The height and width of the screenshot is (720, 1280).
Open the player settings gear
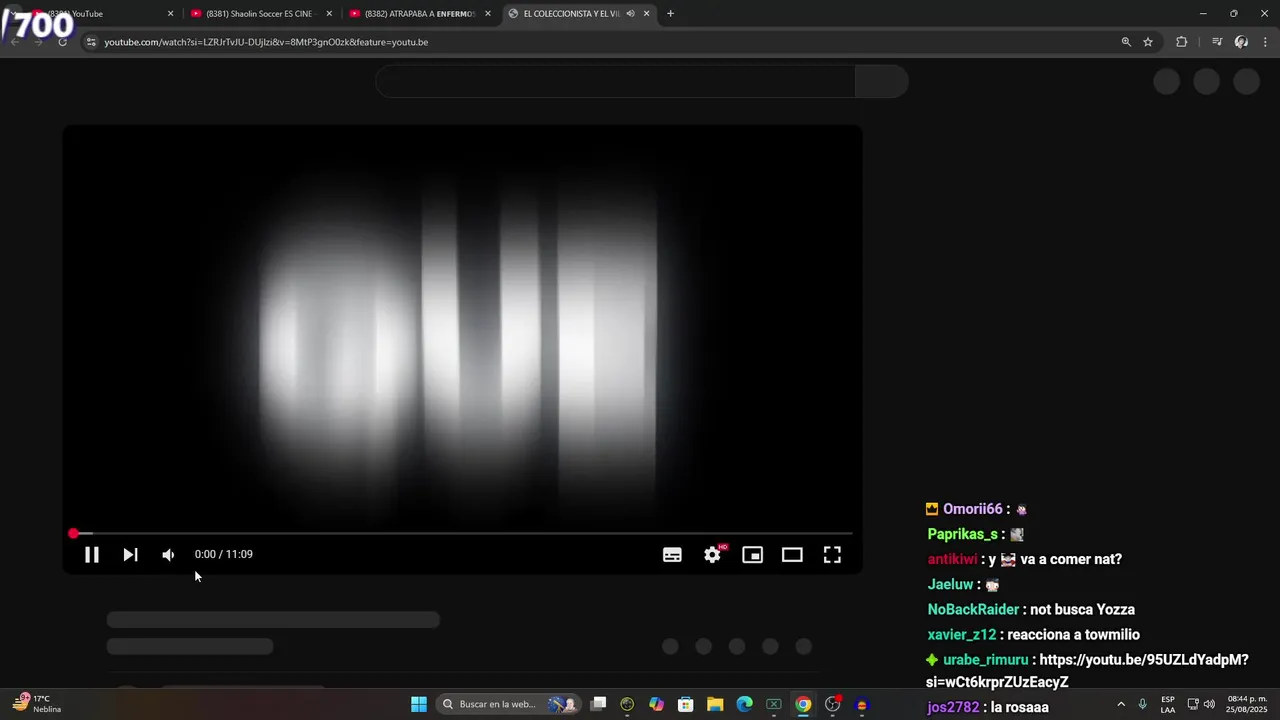coord(712,555)
